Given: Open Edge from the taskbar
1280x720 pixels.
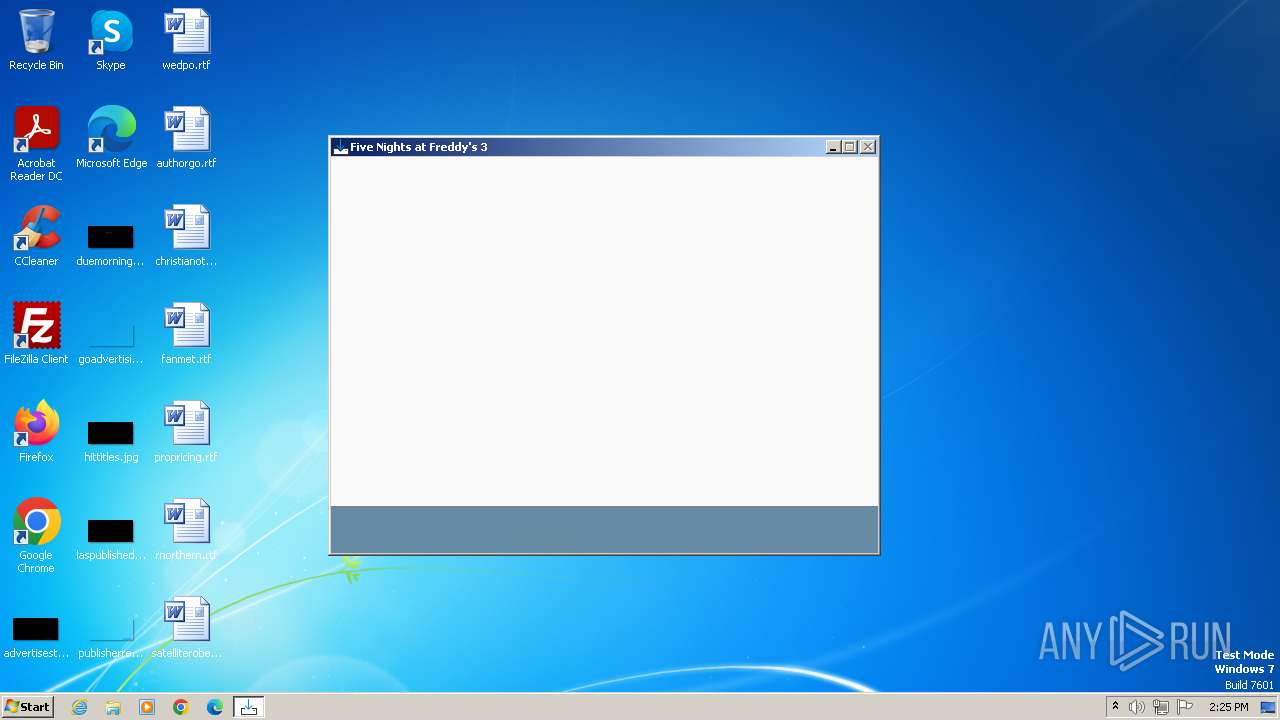Looking at the screenshot, I should 215,707.
